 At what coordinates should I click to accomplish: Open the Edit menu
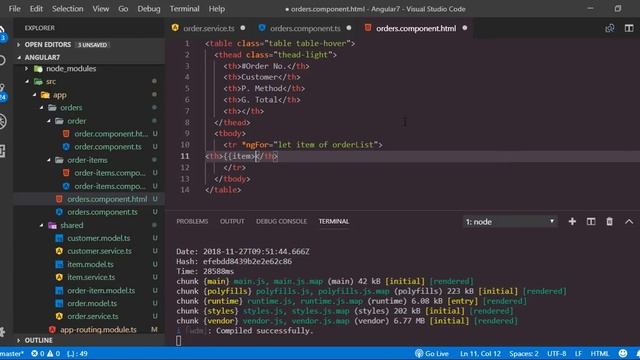pyautogui.click(x=36, y=9)
